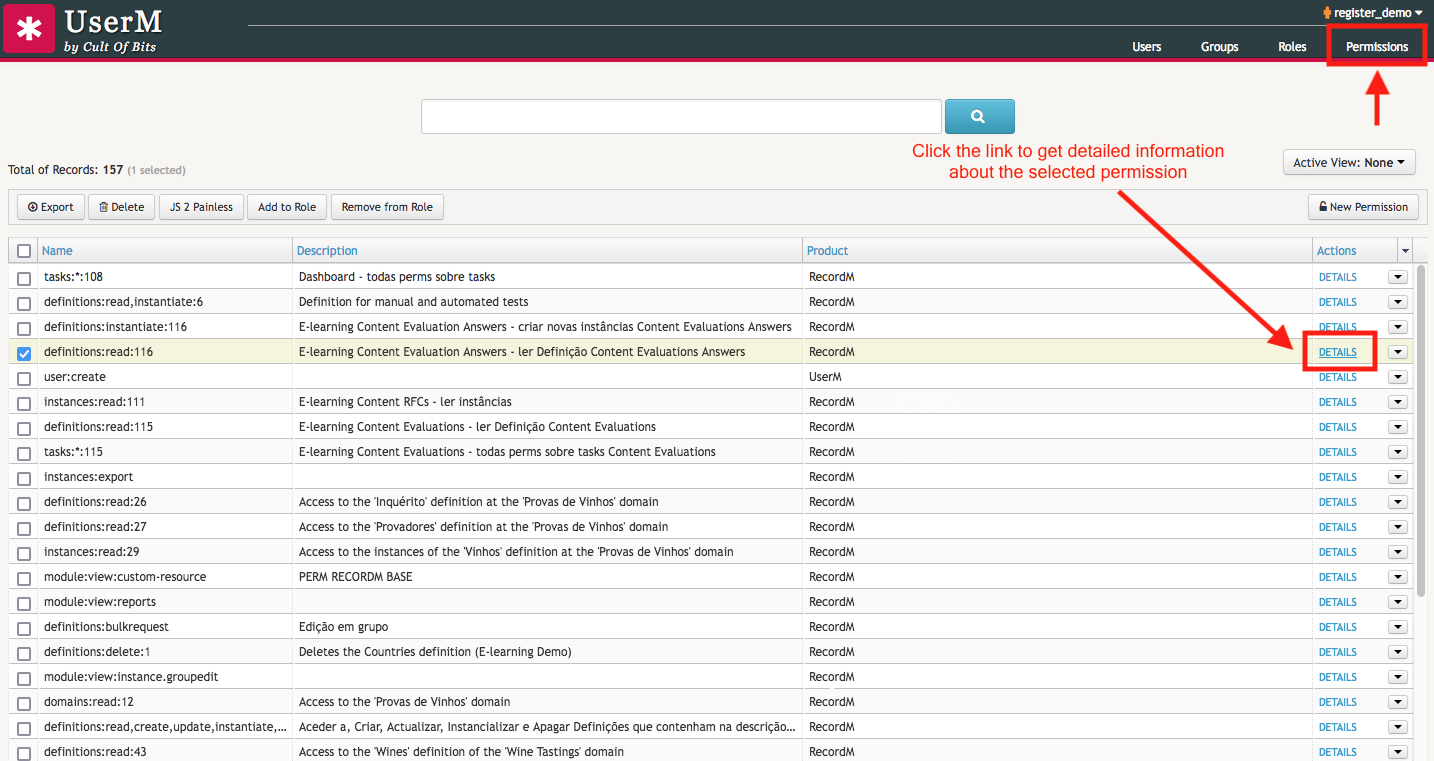Viewport: 1434px width, 761px height.
Task: Expand the actions arrow for definitions:read:116
Action: (1398, 352)
